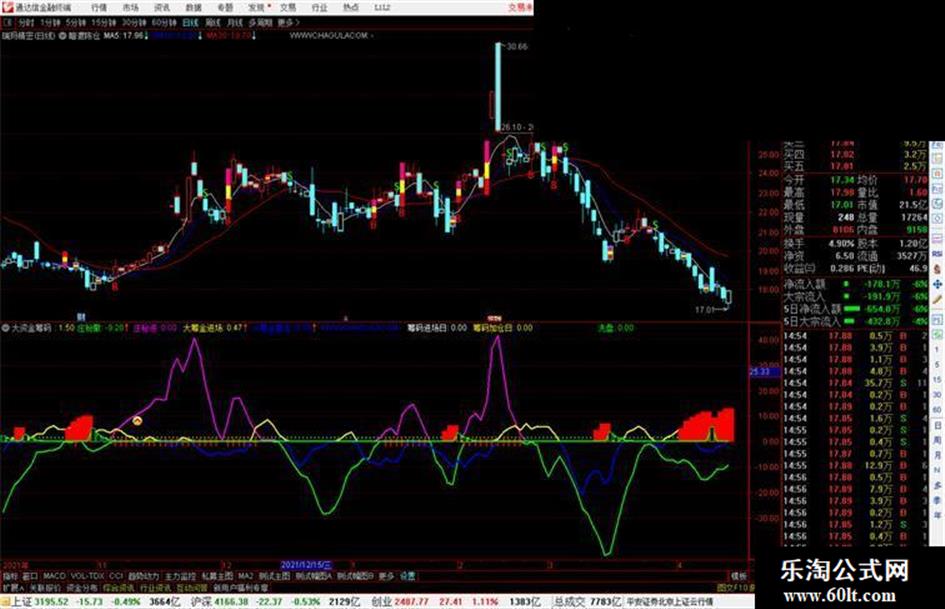Select the 30 minute shortcut in right toolbar

[x=937, y=395]
